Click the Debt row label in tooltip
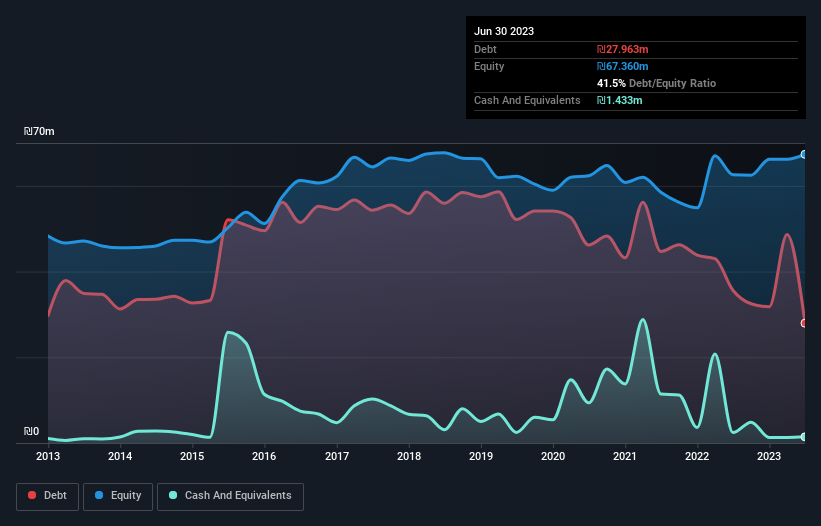Image resolution: width=821 pixels, height=526 pixels. [x=485, y=49]
